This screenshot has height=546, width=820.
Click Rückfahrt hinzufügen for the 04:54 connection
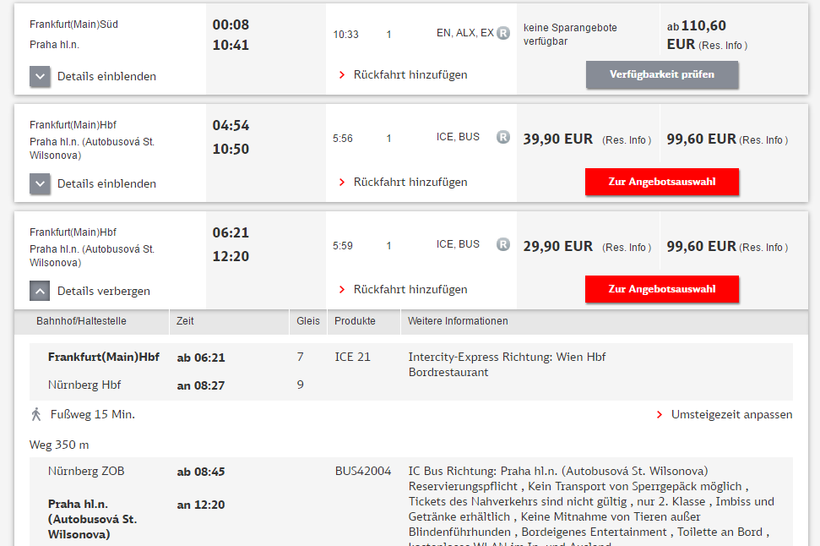410,182
